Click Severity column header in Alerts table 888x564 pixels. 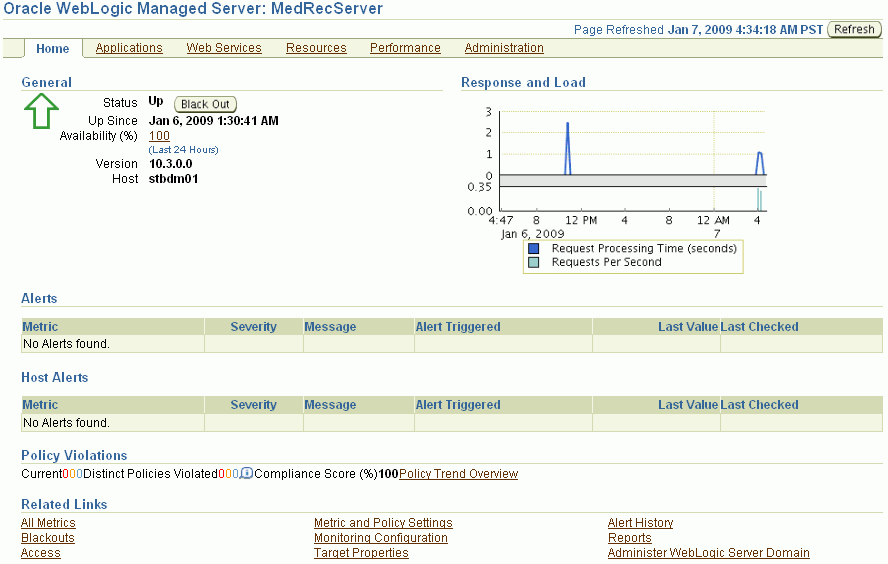pos(254,327)
